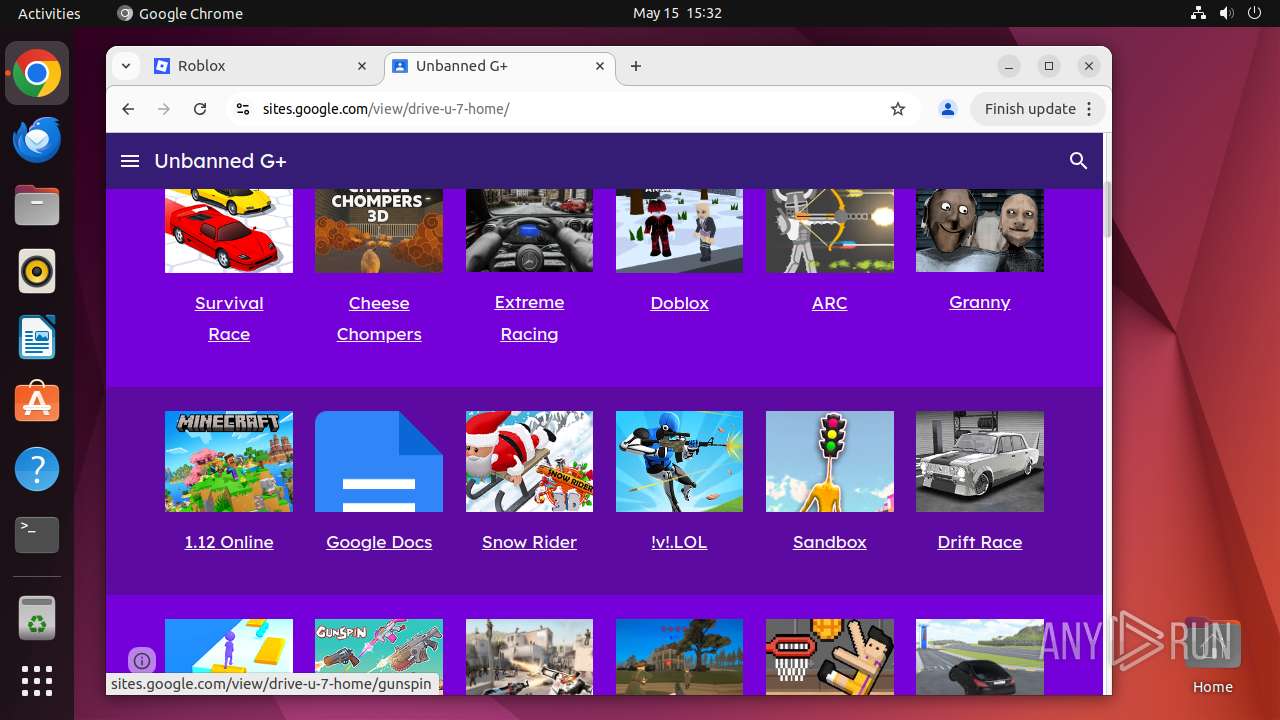Viewport: 1280px width, 720px height.
Task: Click the Minecraft game thumbnail
Action: [x=229, y=461]
